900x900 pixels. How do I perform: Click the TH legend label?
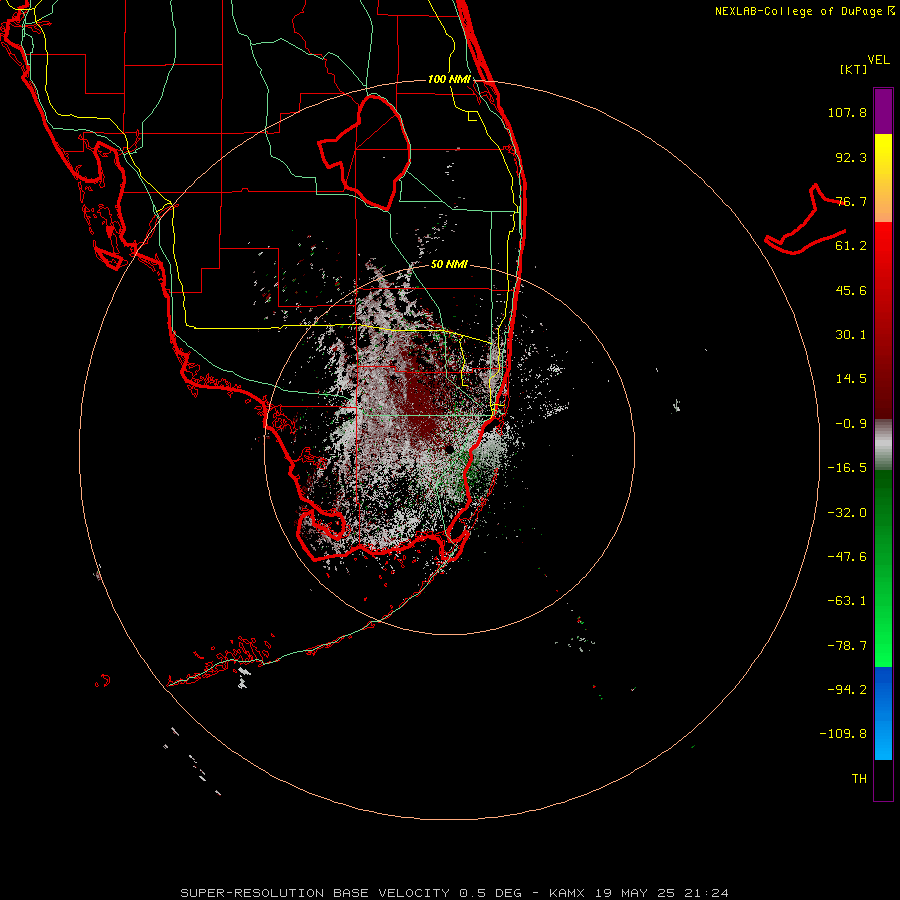tap(859, 779)
